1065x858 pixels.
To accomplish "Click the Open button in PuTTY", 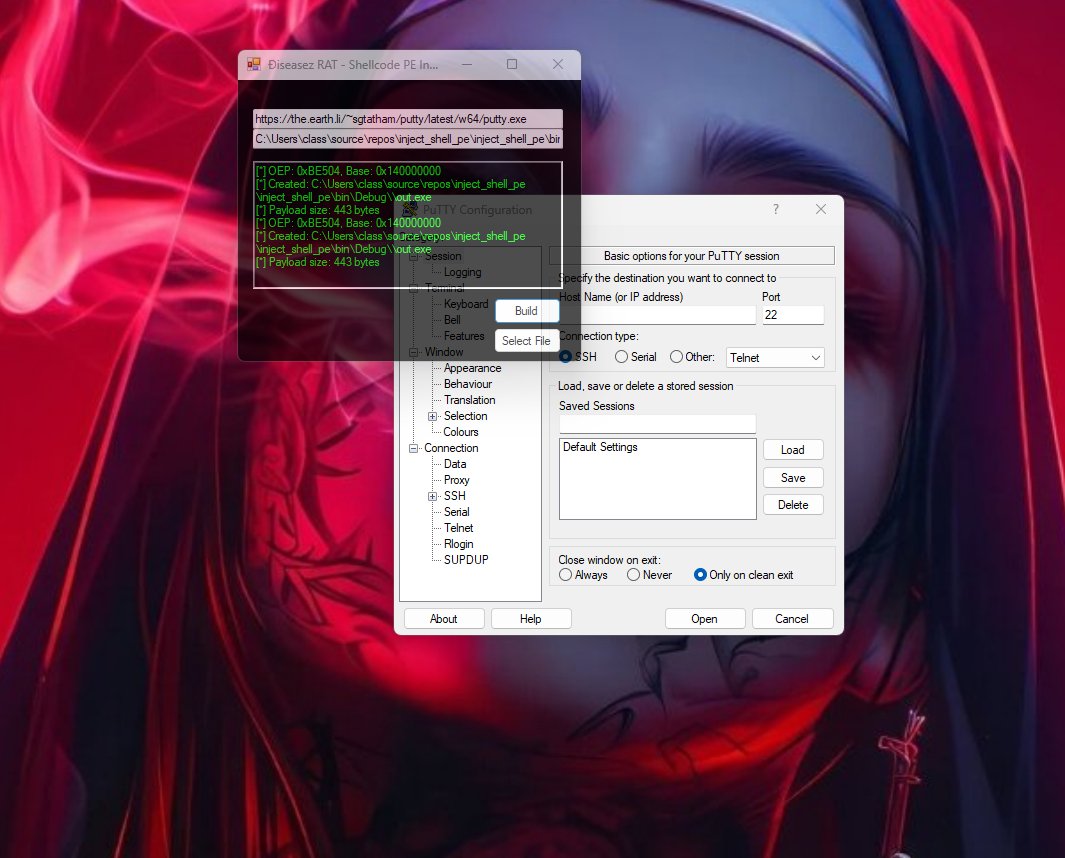I will click(704, 619).
